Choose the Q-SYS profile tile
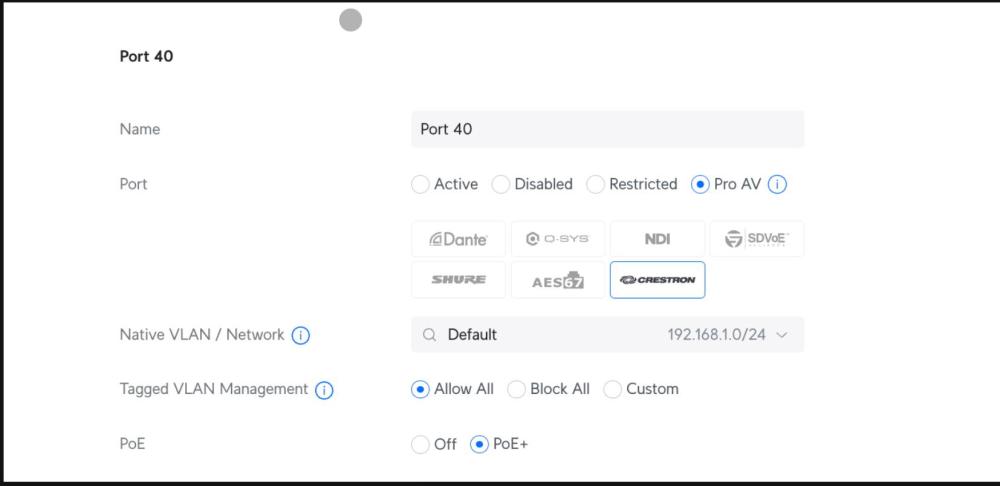The width and height of the screenshot is (1000, 486). coord(558,239)
